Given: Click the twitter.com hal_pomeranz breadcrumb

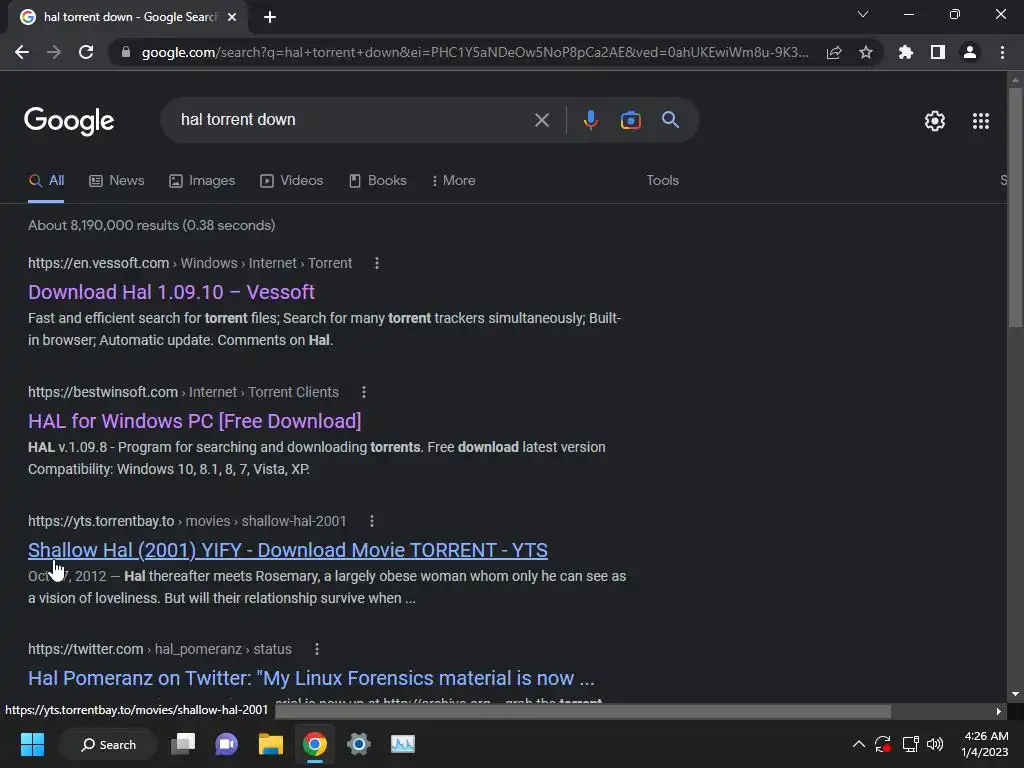Looking at the screenshot, I should (x=160, y=649).
